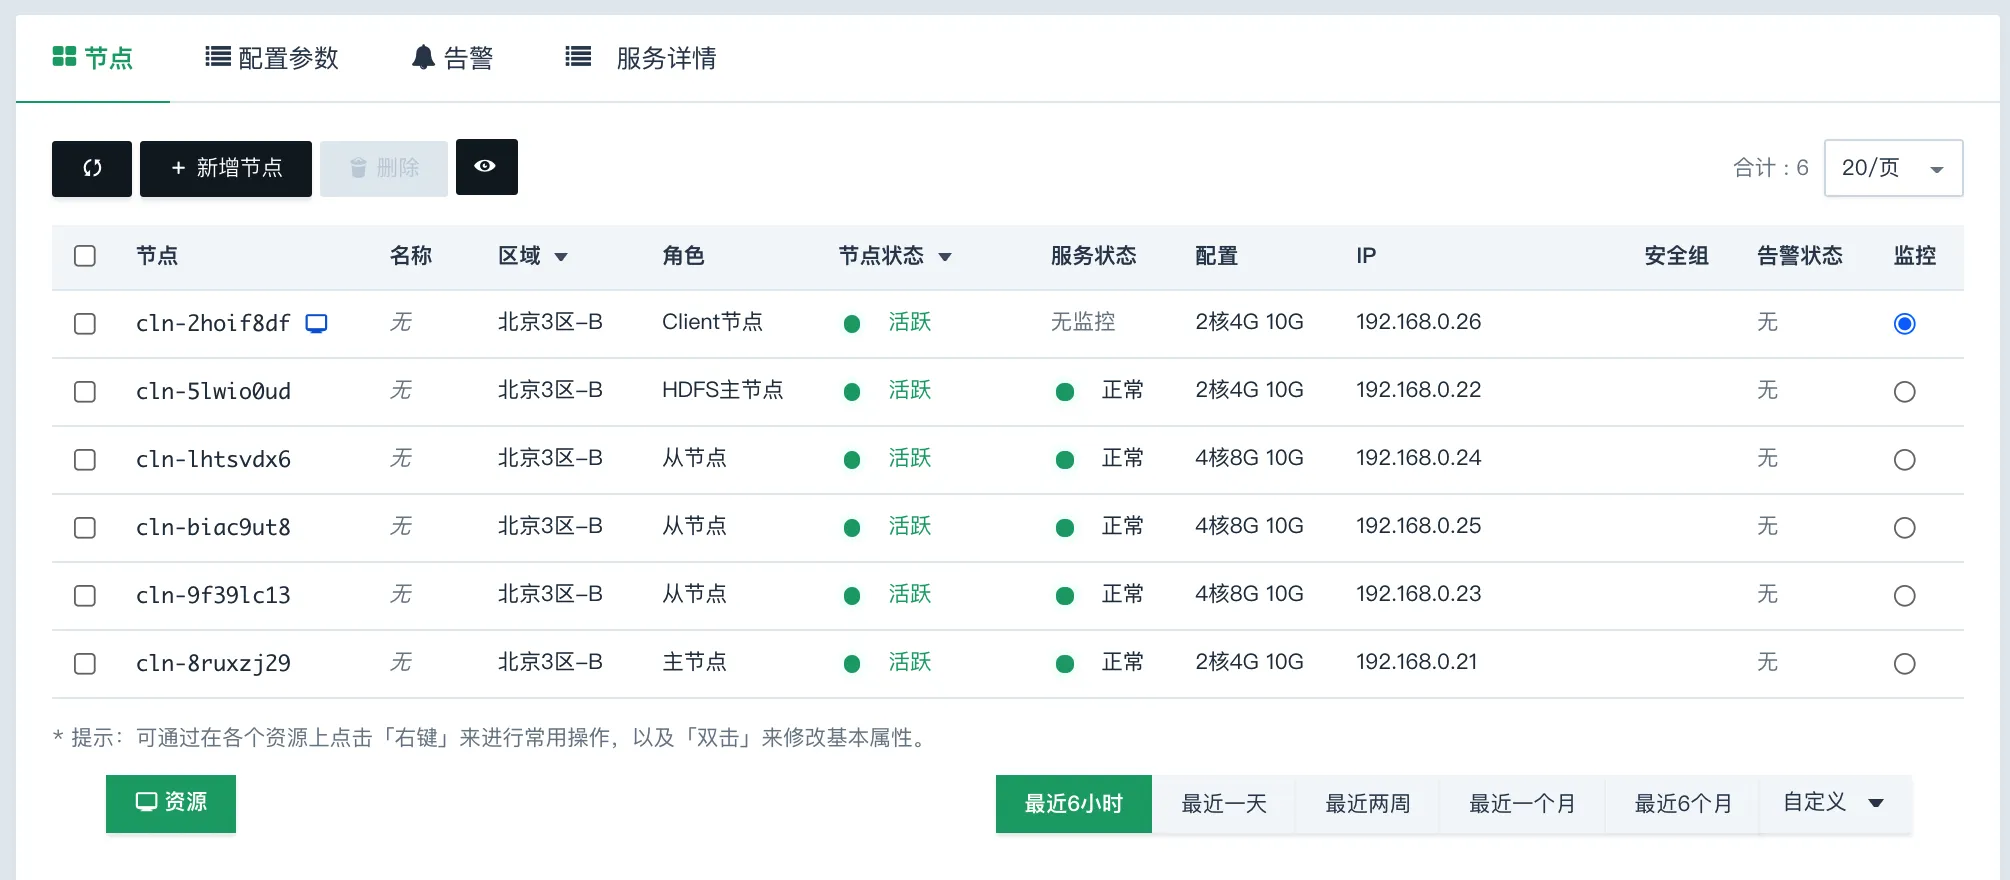Check the box for cln-9f39lc13
Viewport: 2010px width, 880px height.
tap(85, 596)
